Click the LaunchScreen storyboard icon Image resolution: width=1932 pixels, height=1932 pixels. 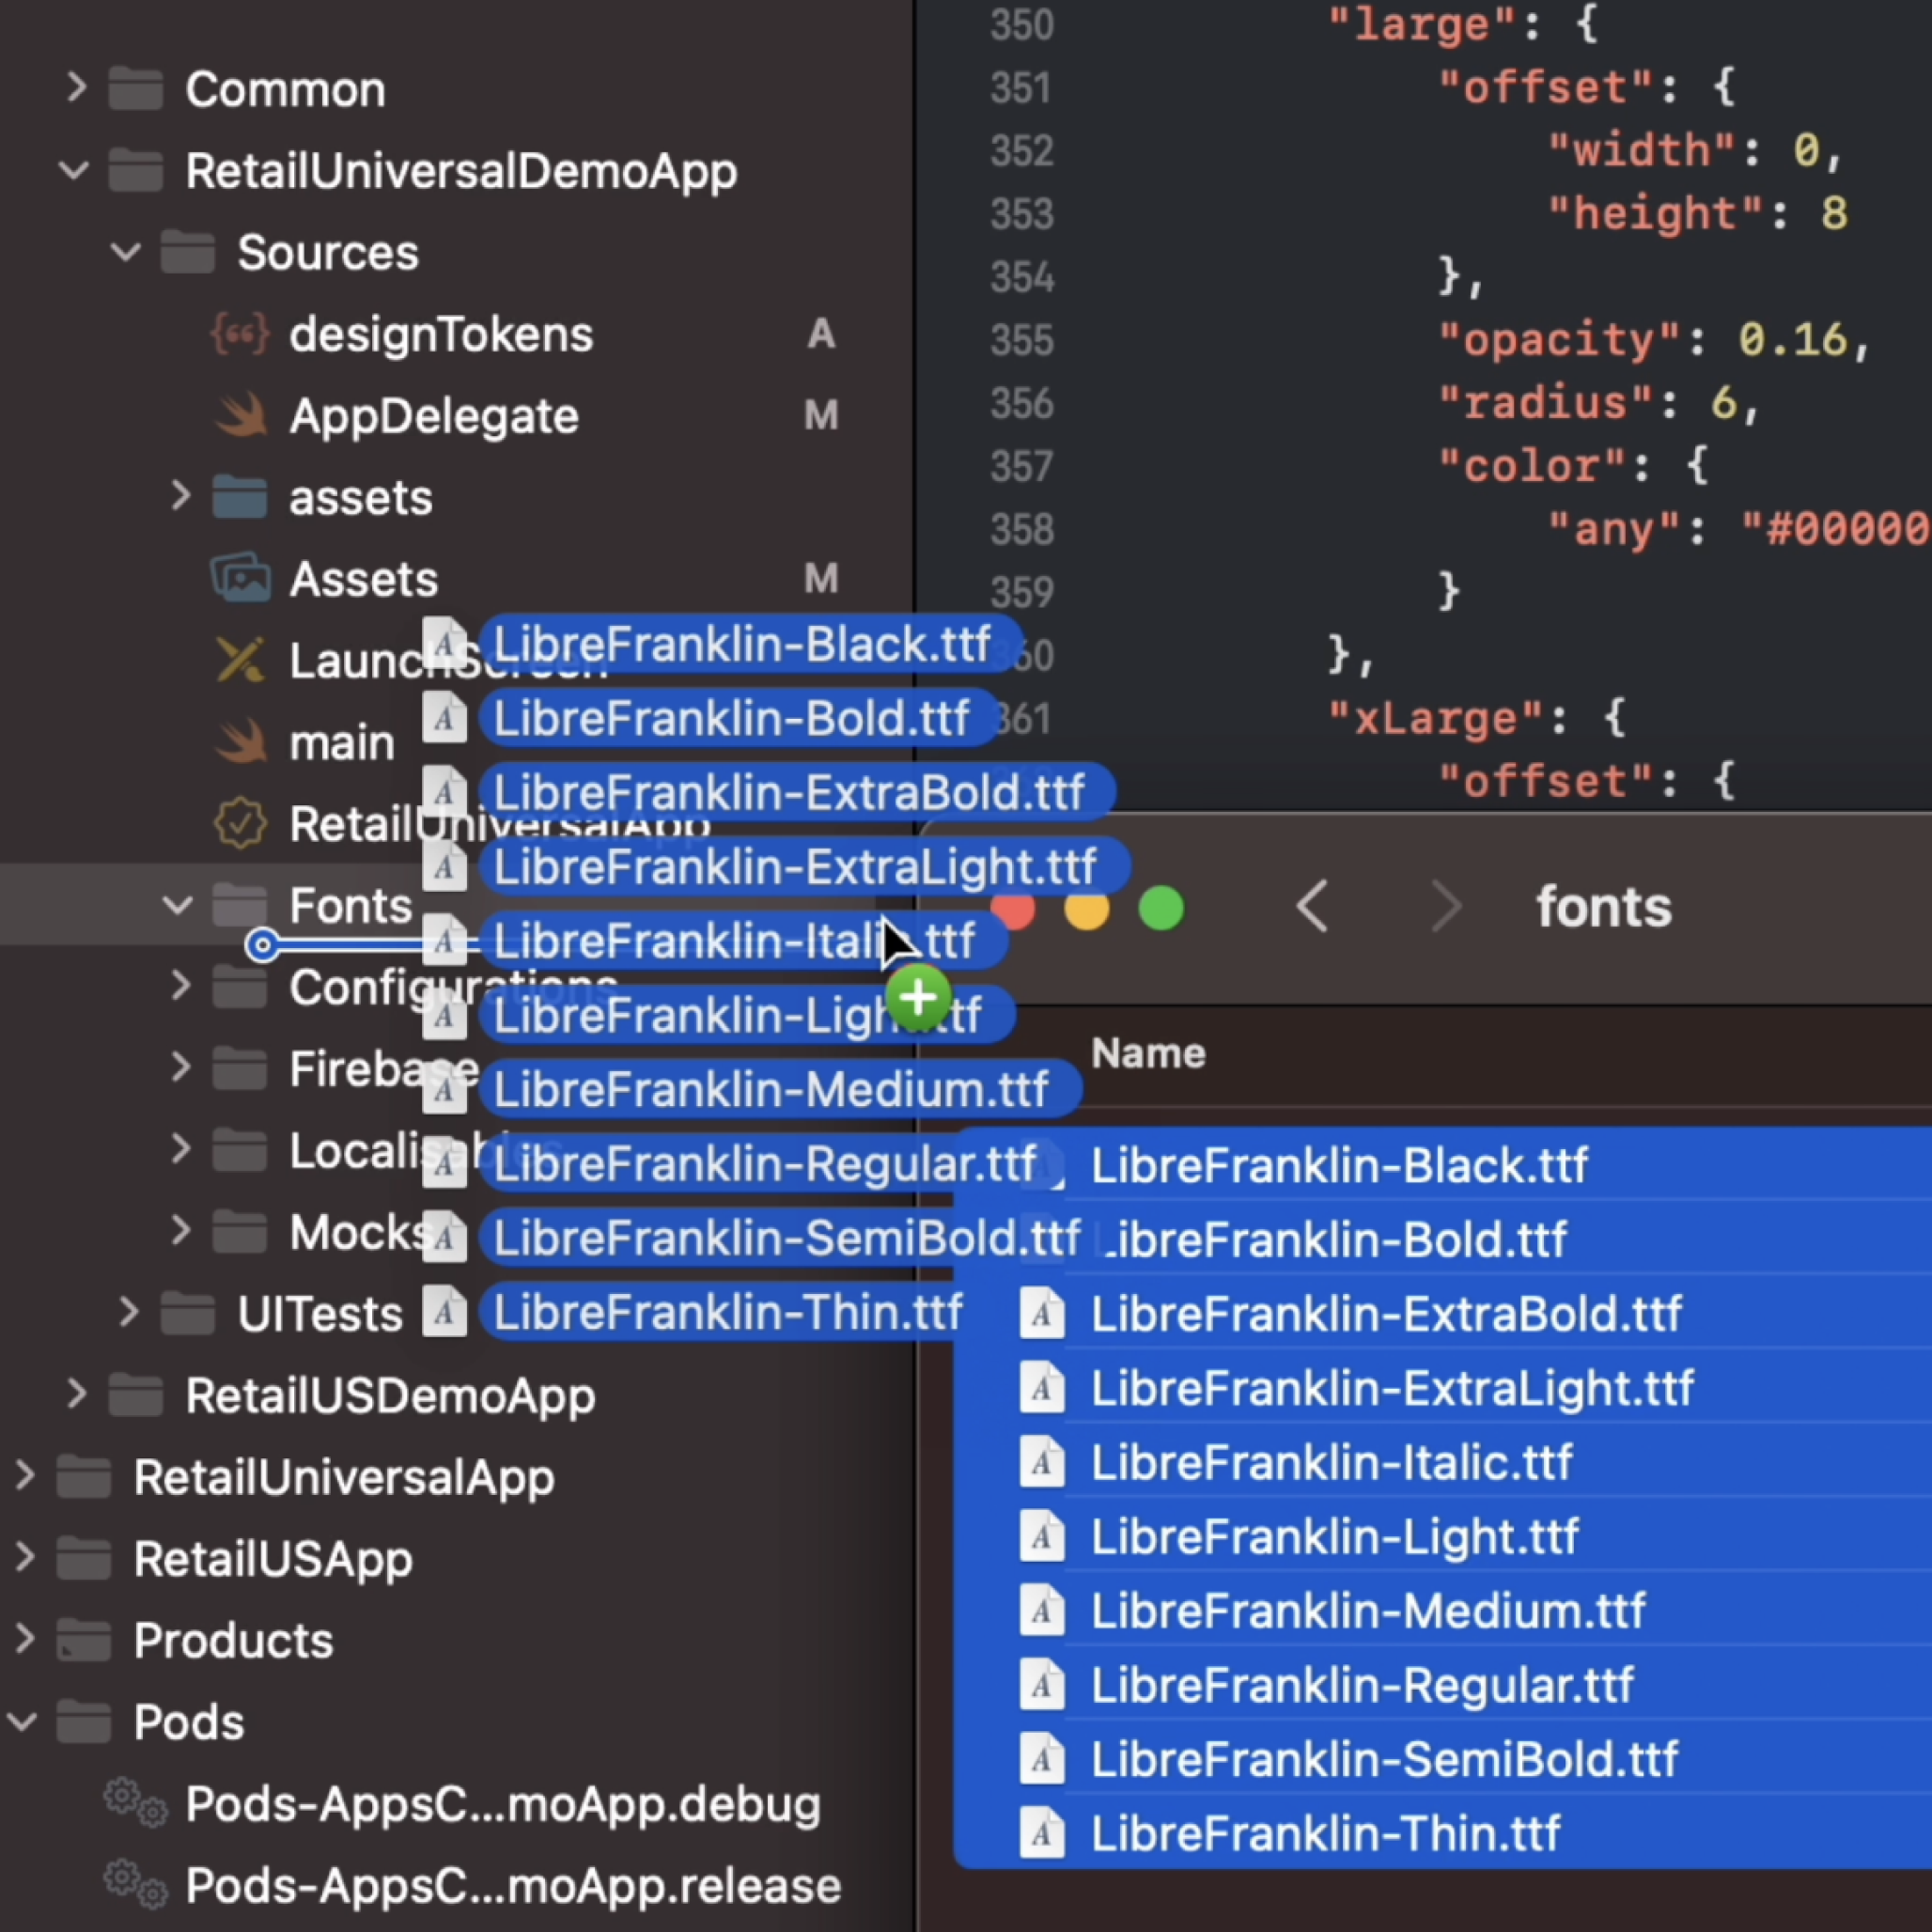click(240, 660)
